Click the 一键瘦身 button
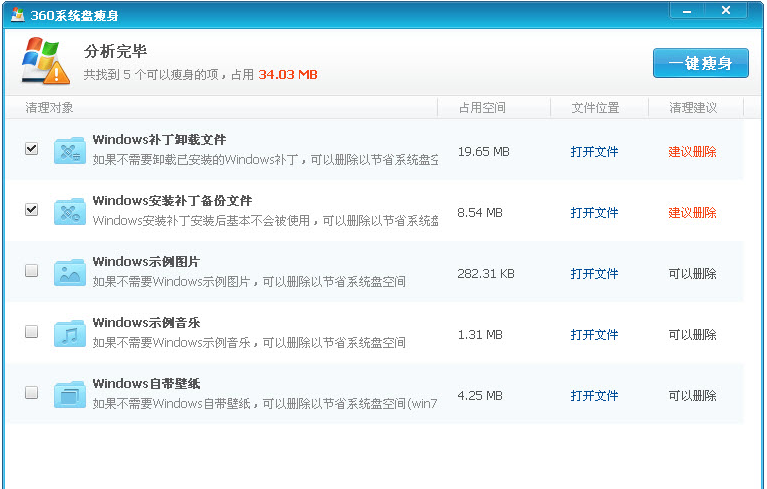The height and width of the screenshot is (489, 767). [x=700, y=63]
